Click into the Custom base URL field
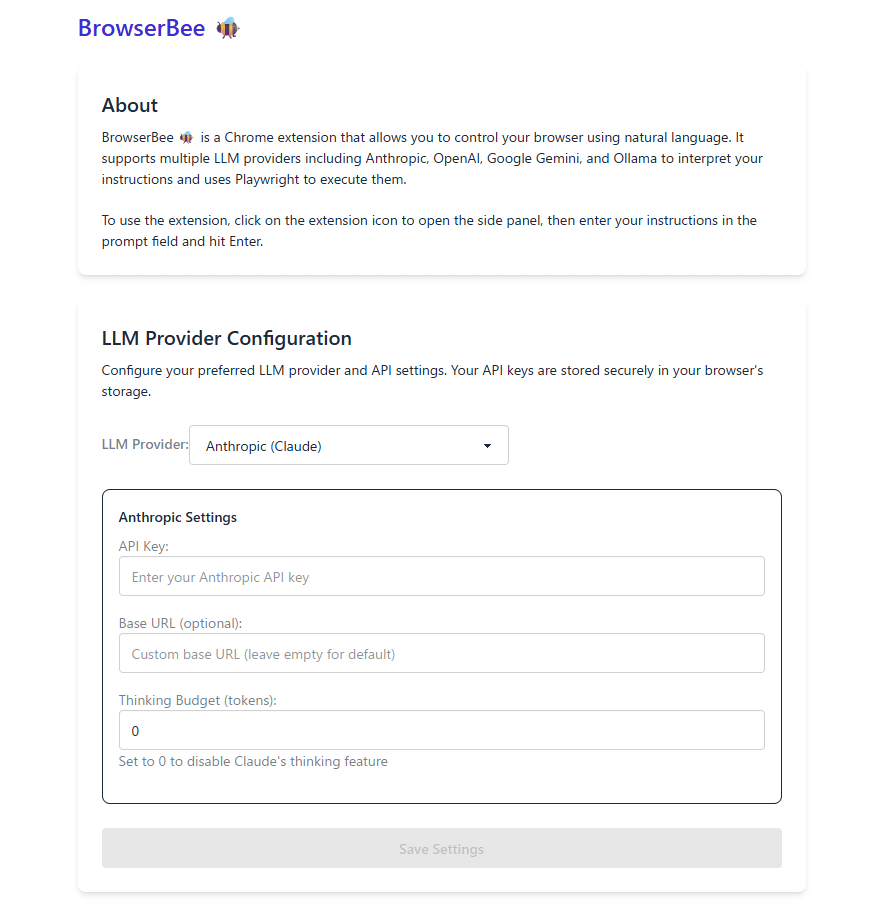This screenshot has height=916, width=884. coord(441,654)
